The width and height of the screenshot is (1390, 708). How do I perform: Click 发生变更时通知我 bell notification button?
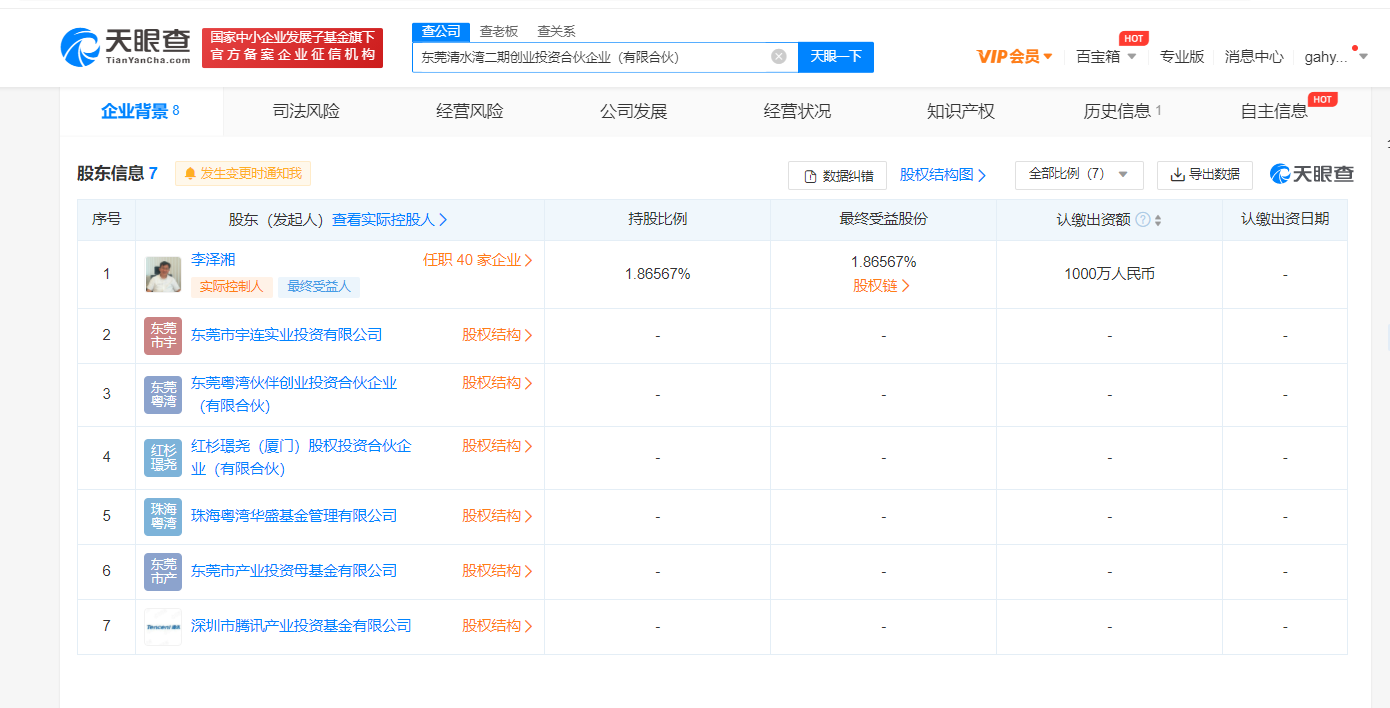[x=243, y=174]
